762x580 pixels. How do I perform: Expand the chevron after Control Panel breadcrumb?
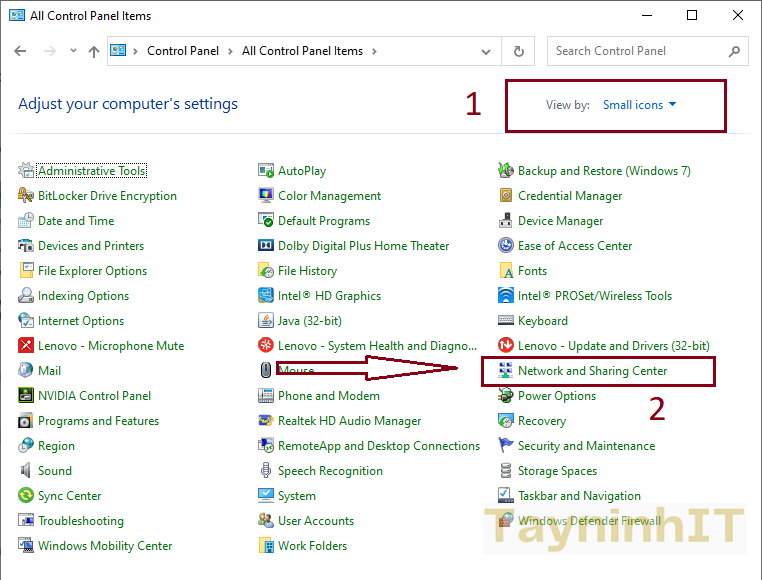click(x=229, y=51)
